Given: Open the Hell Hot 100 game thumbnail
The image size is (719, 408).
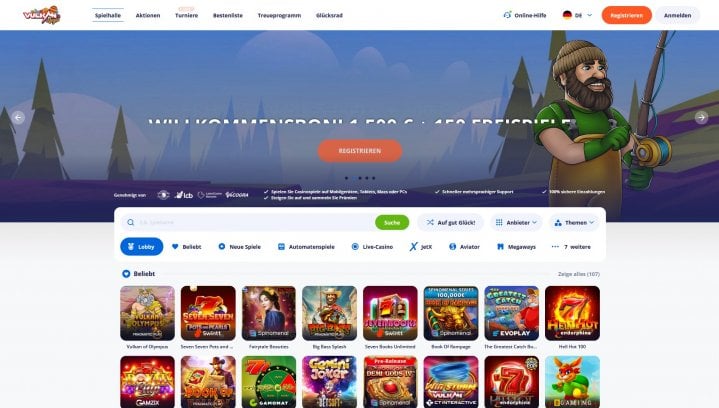Looking at the screenshot, I should pos(572,313).
